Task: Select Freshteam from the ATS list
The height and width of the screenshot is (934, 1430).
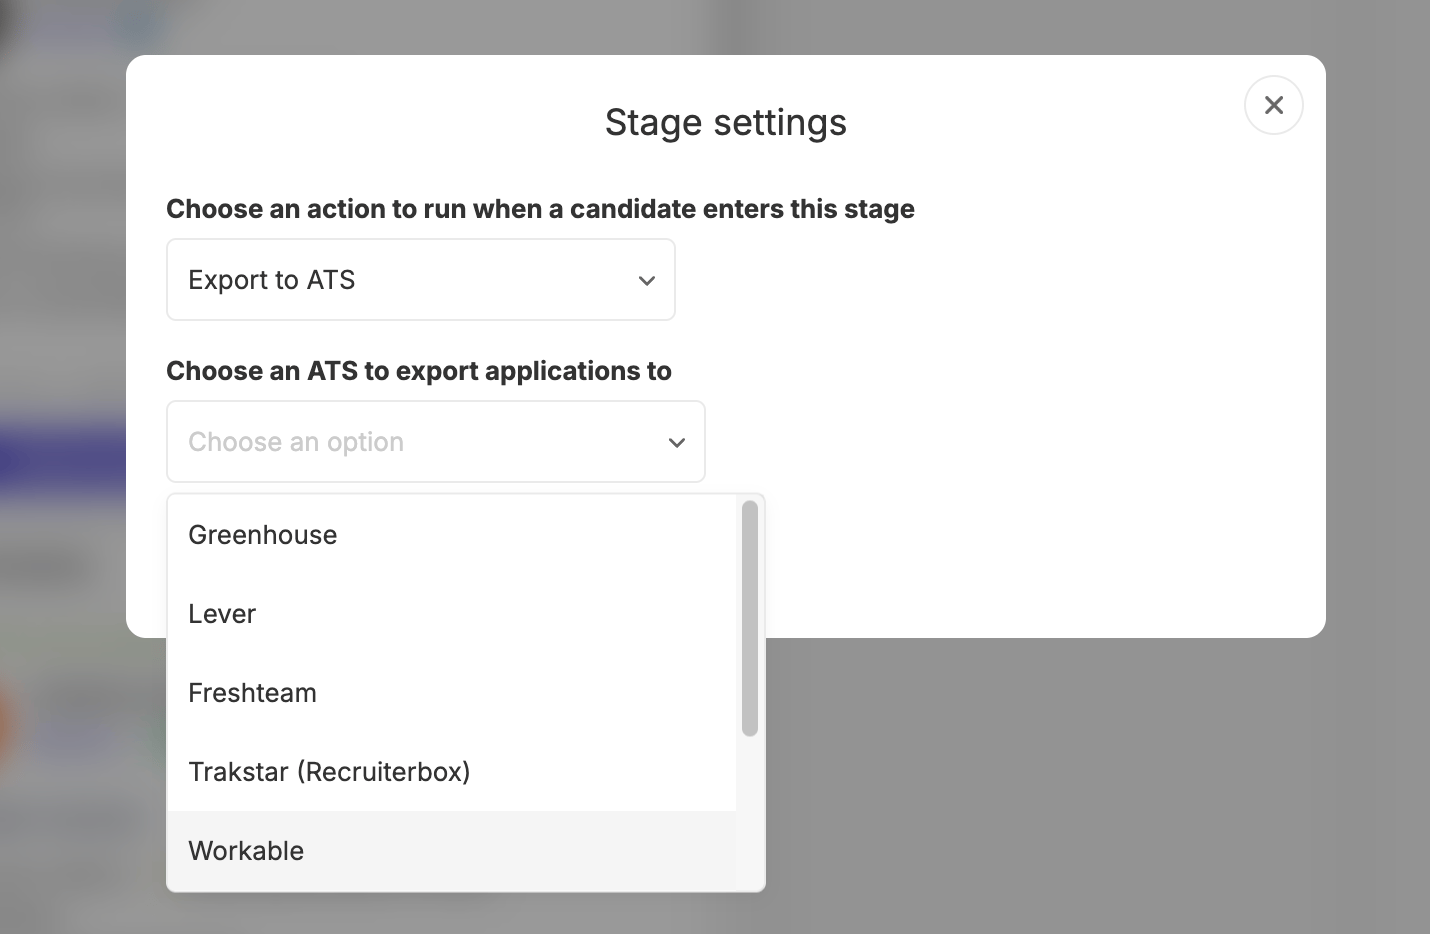Action: coord(452,693)
